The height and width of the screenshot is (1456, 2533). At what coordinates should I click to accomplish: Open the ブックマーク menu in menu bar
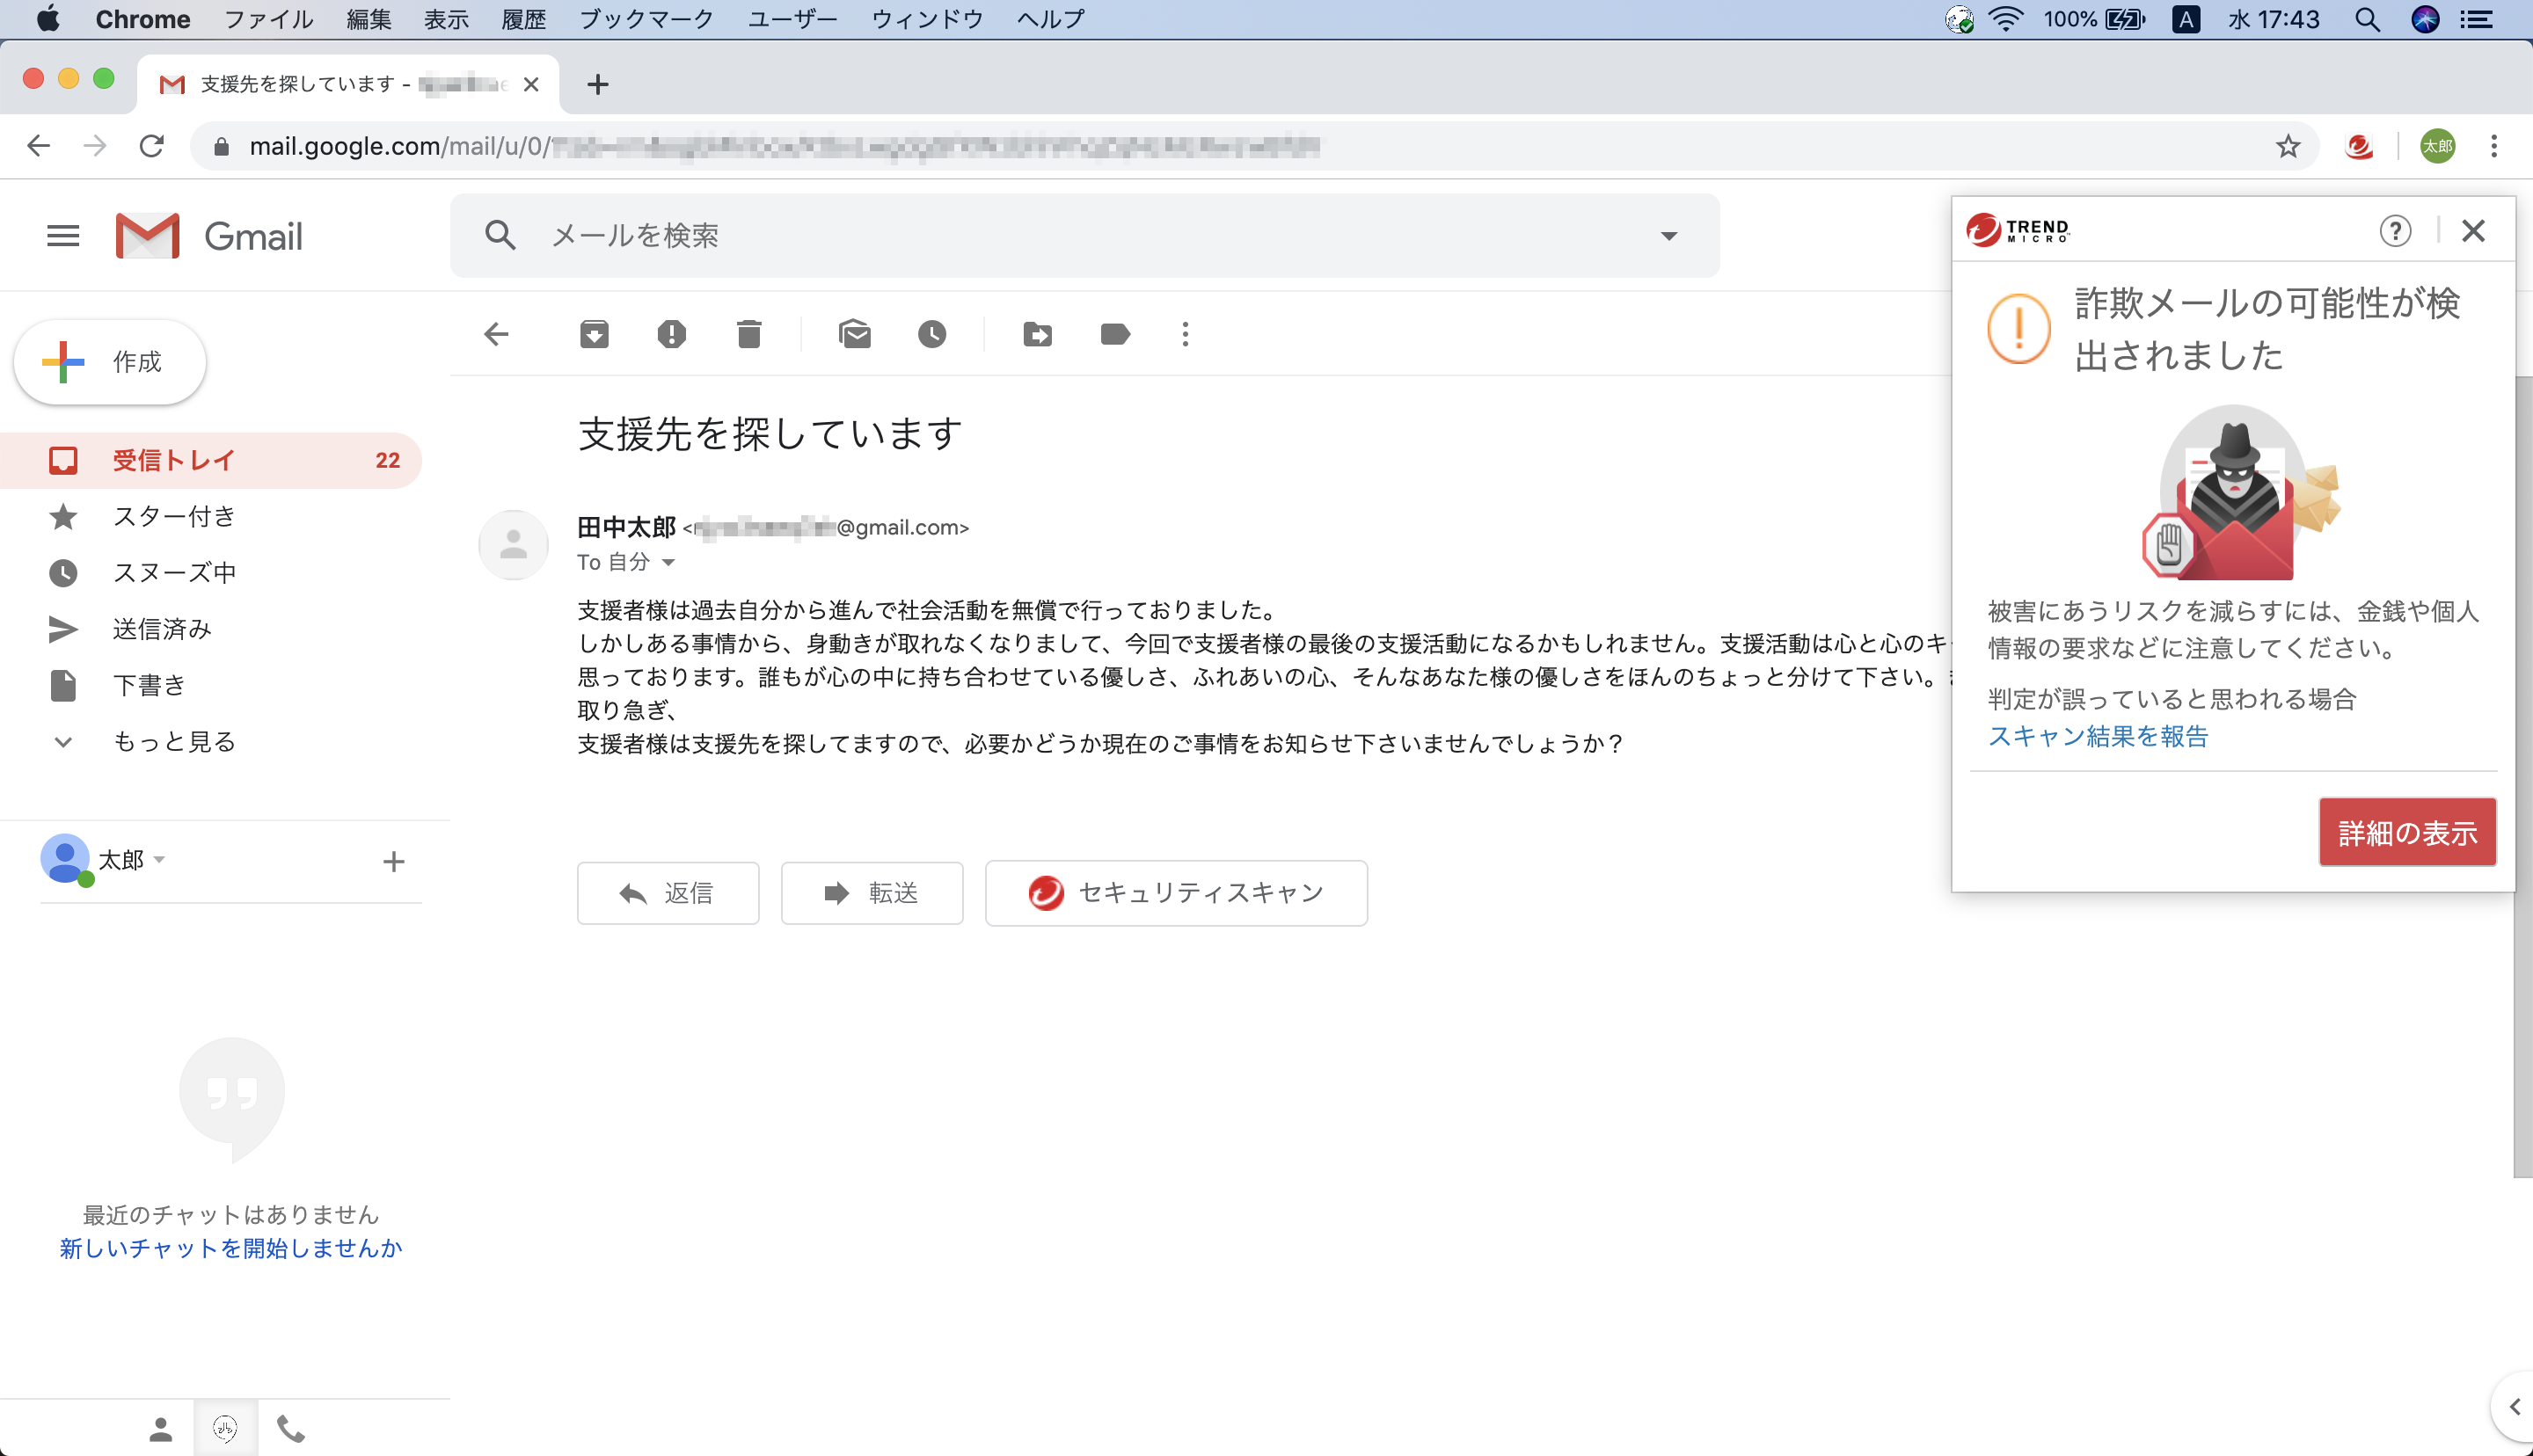646,19
